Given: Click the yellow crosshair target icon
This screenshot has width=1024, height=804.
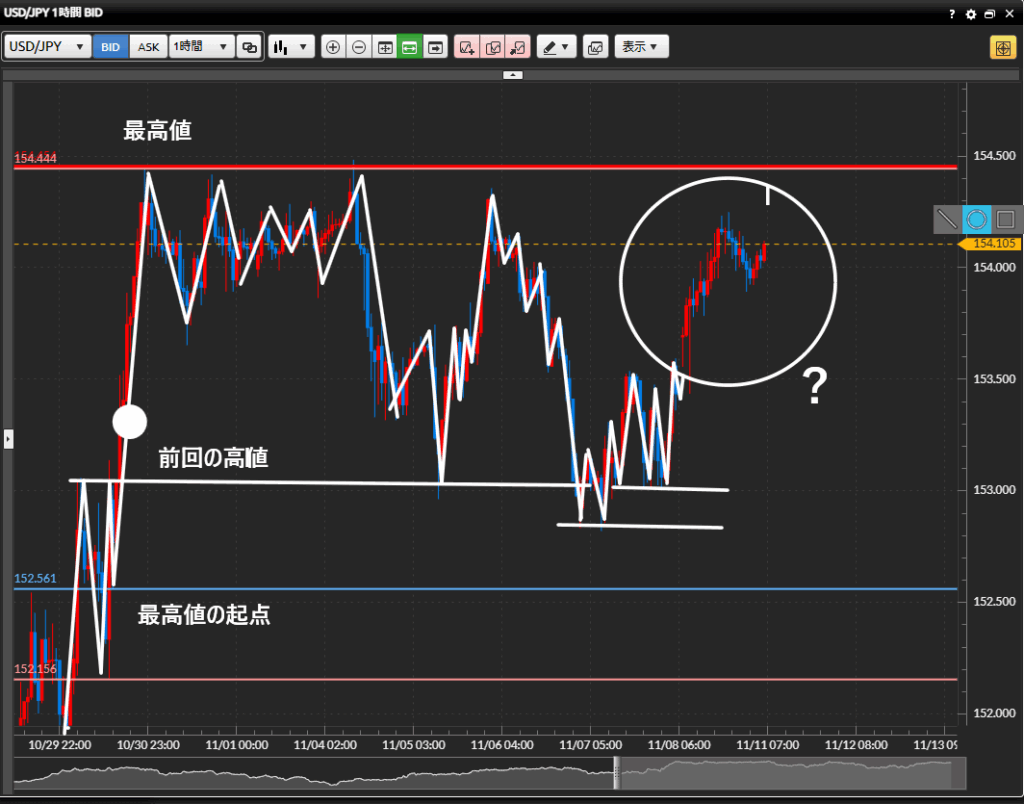Looking at the screenshot, I should point(1002,47).
